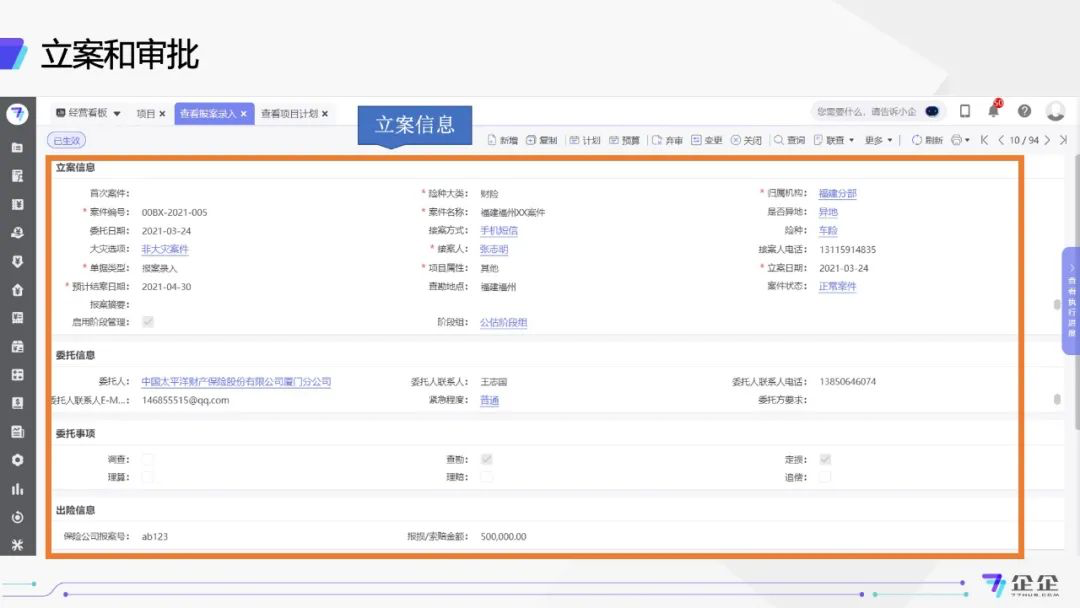This screenshot has height=608, width=1080.
Task: Click the 复制 toolbar button
Action: pyautogui.click(x=541, y=141)
